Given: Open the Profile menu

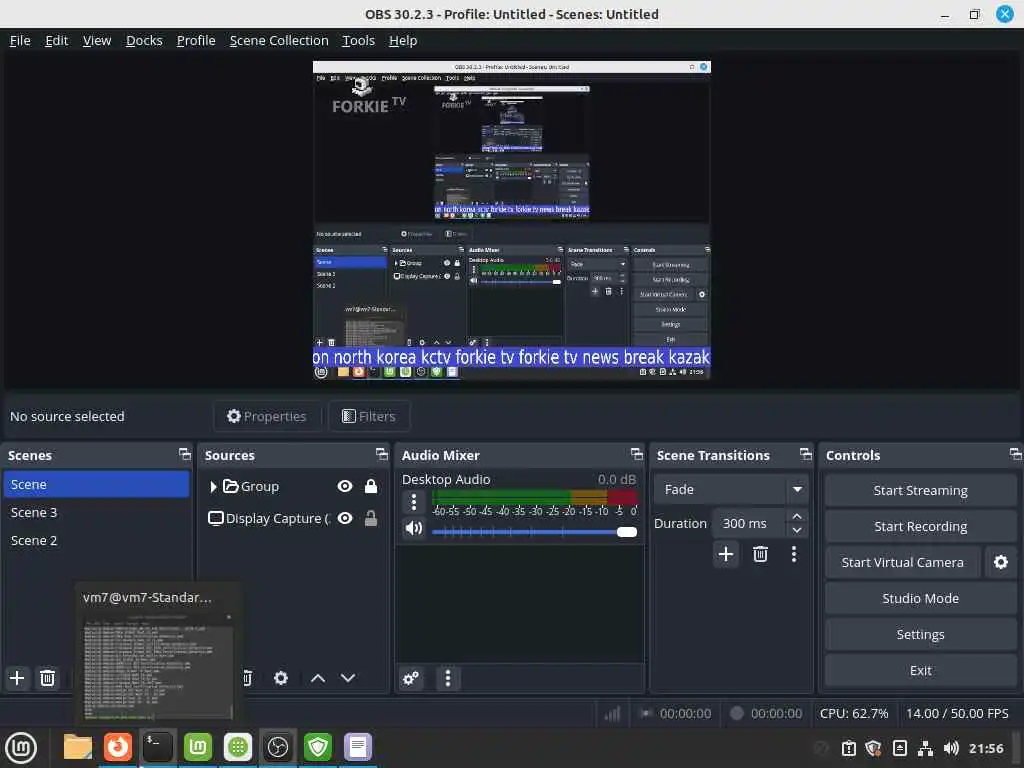Looking at the screenshot, I should click(x=196, y=40).
